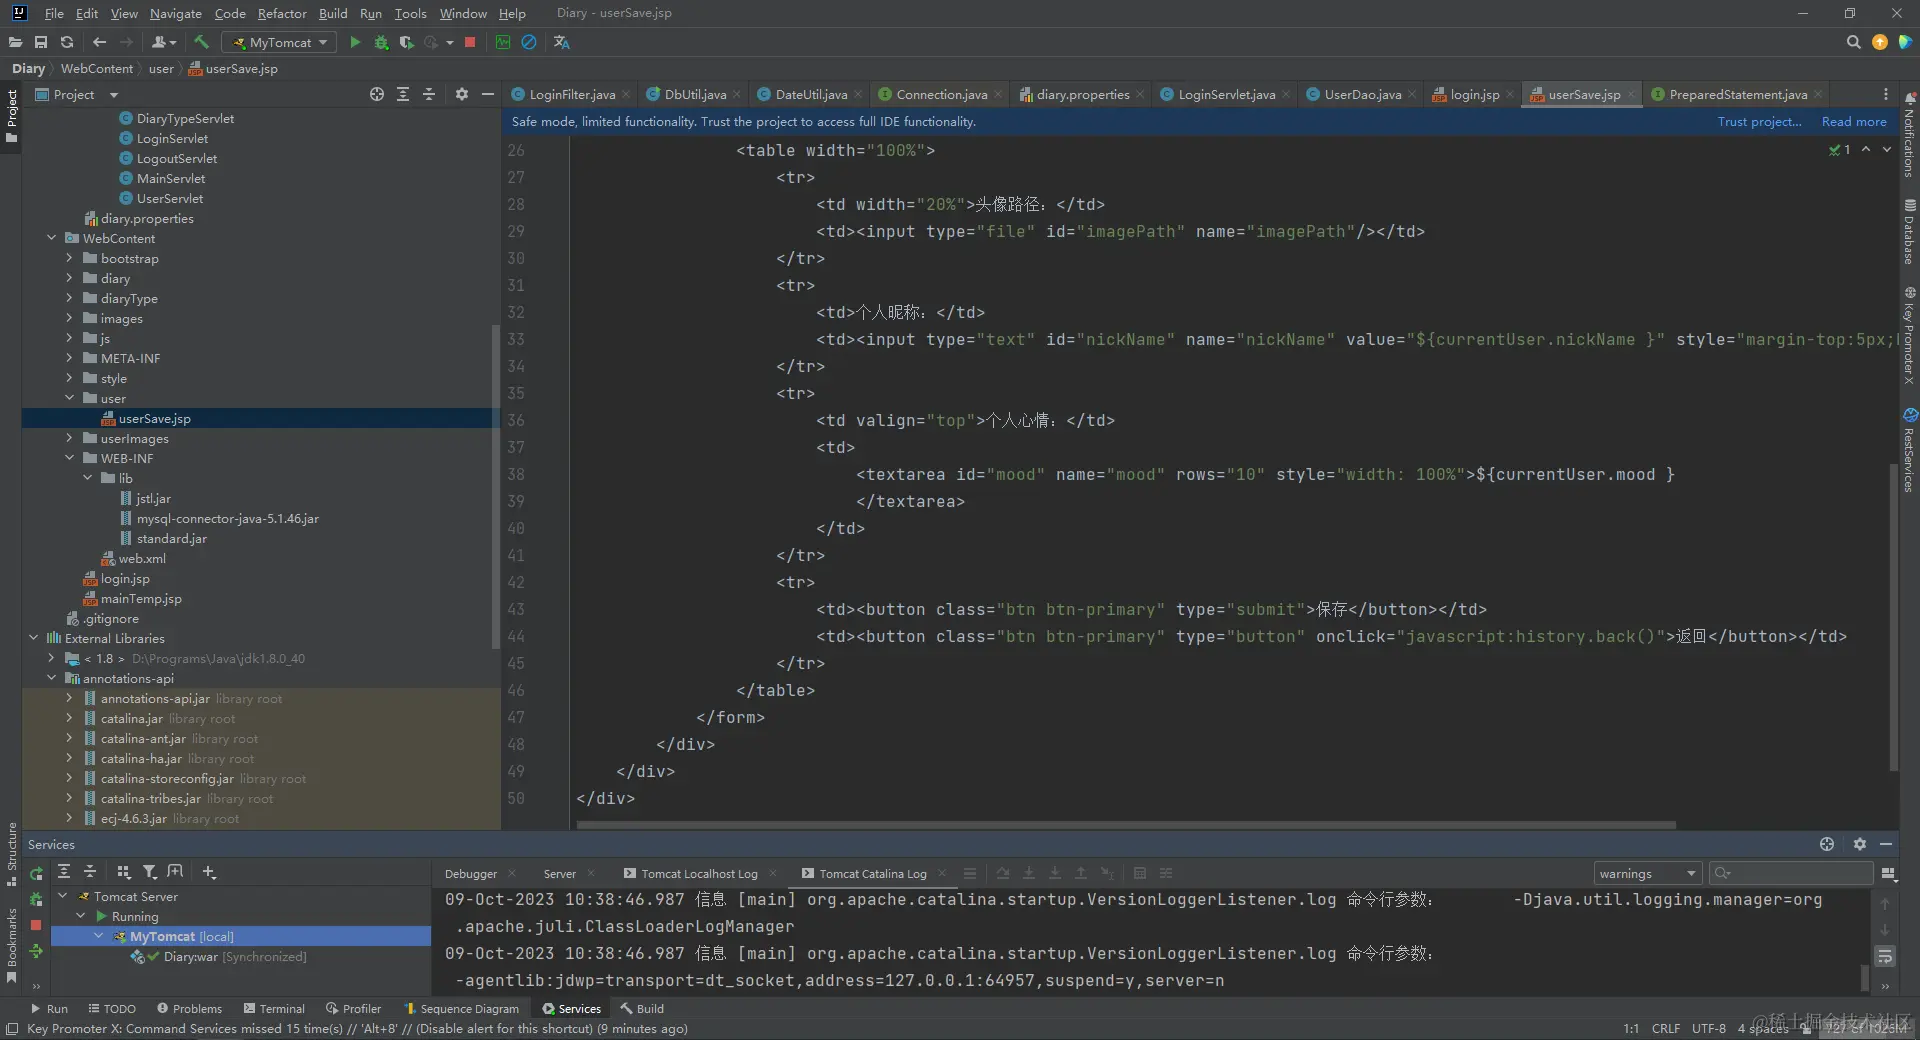Collapse the WEB-INF folder
Viewport: 1920px width, 1040px height.
pyautogui.click(x=69, y=458)
